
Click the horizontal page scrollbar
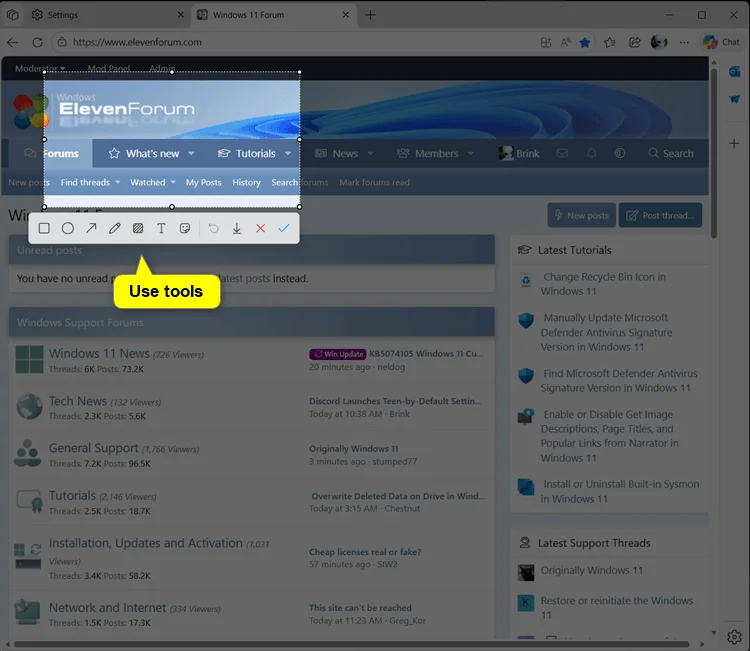pyautogui.click(x=351, y=644)
